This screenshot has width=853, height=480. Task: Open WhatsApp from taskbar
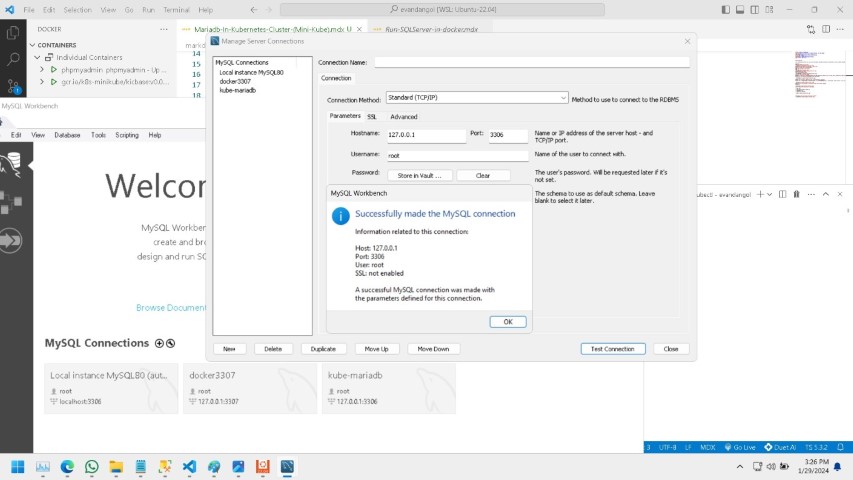pos(91,467)
